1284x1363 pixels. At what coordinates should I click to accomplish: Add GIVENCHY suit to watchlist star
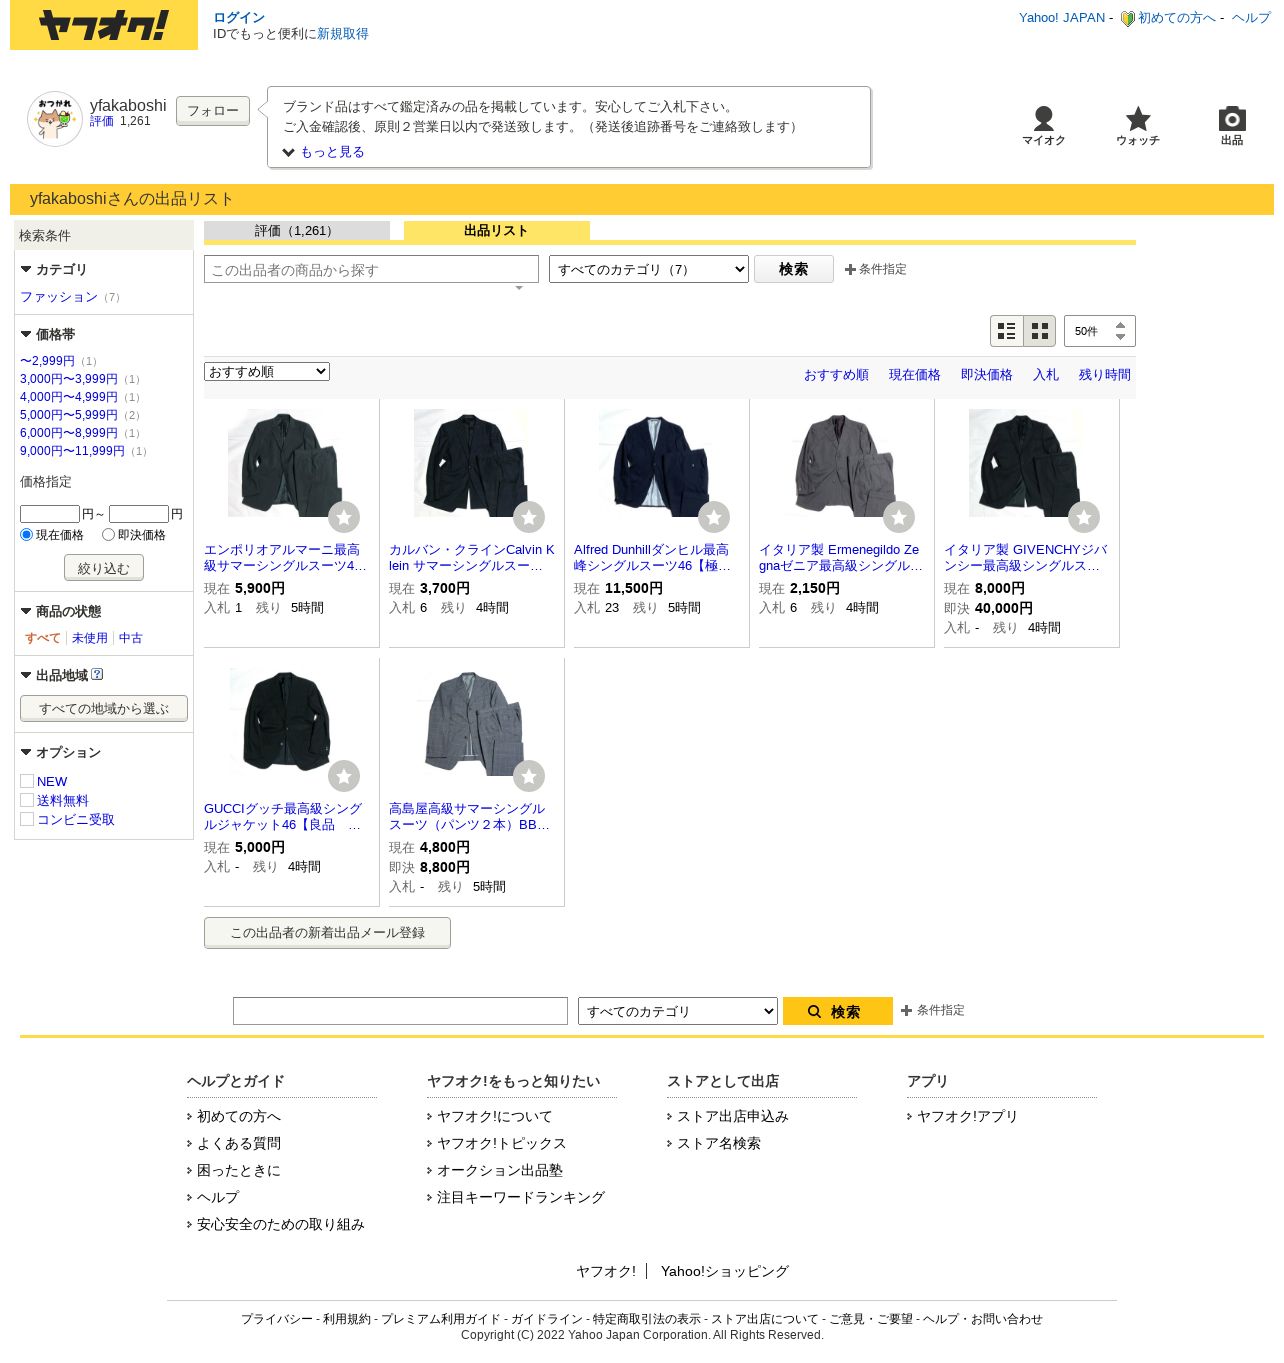tap(1084, 517)
